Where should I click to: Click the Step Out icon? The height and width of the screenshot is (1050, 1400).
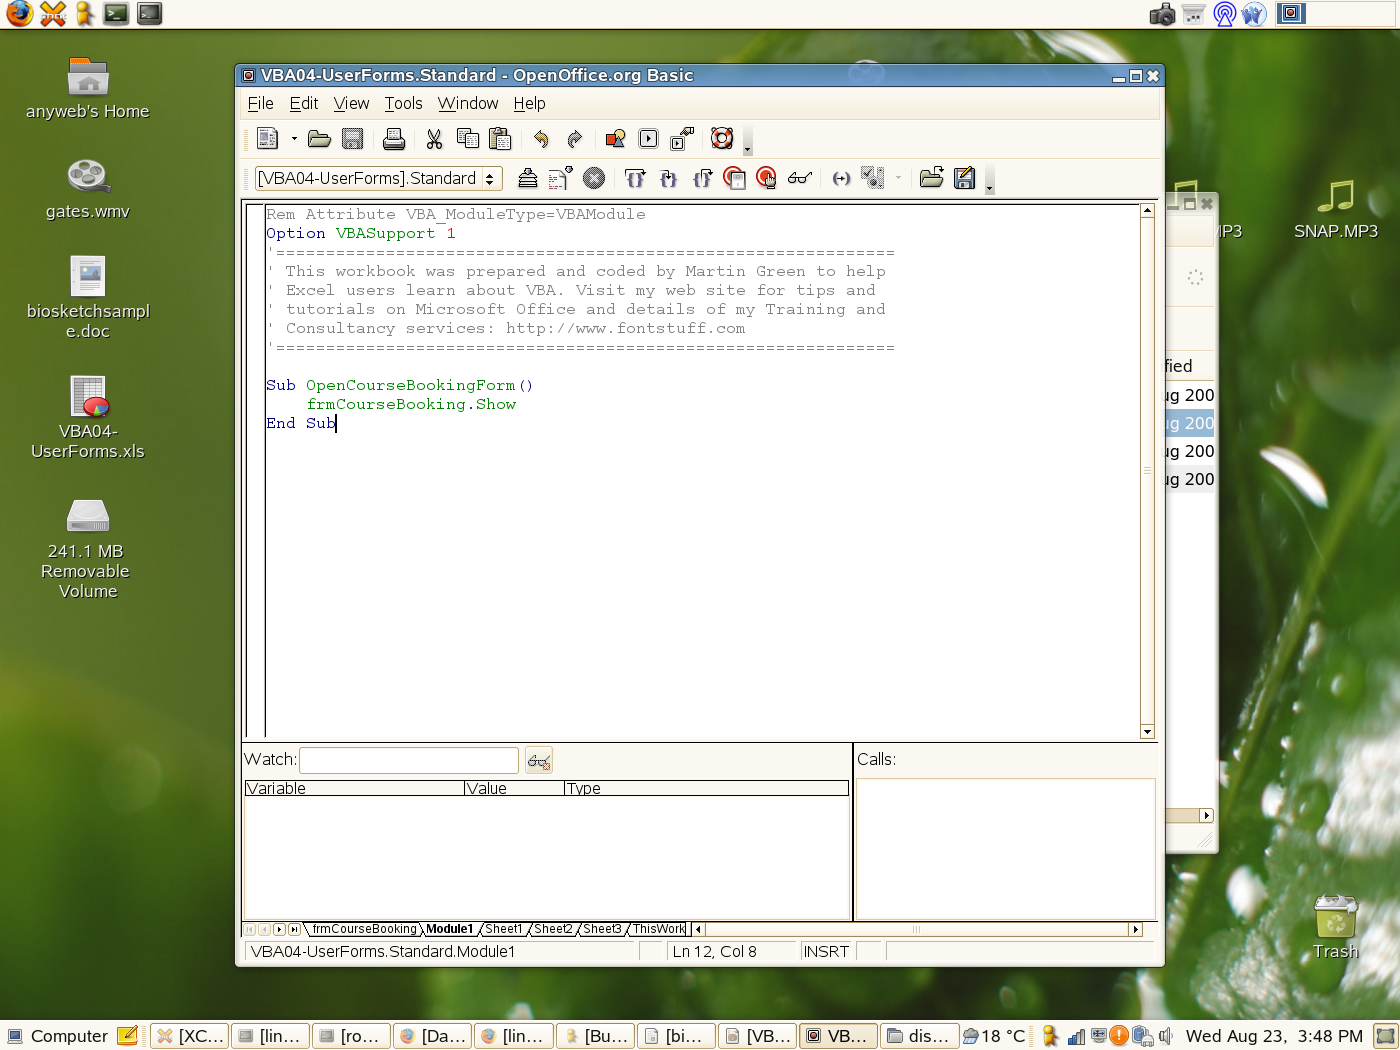(702, 178)
